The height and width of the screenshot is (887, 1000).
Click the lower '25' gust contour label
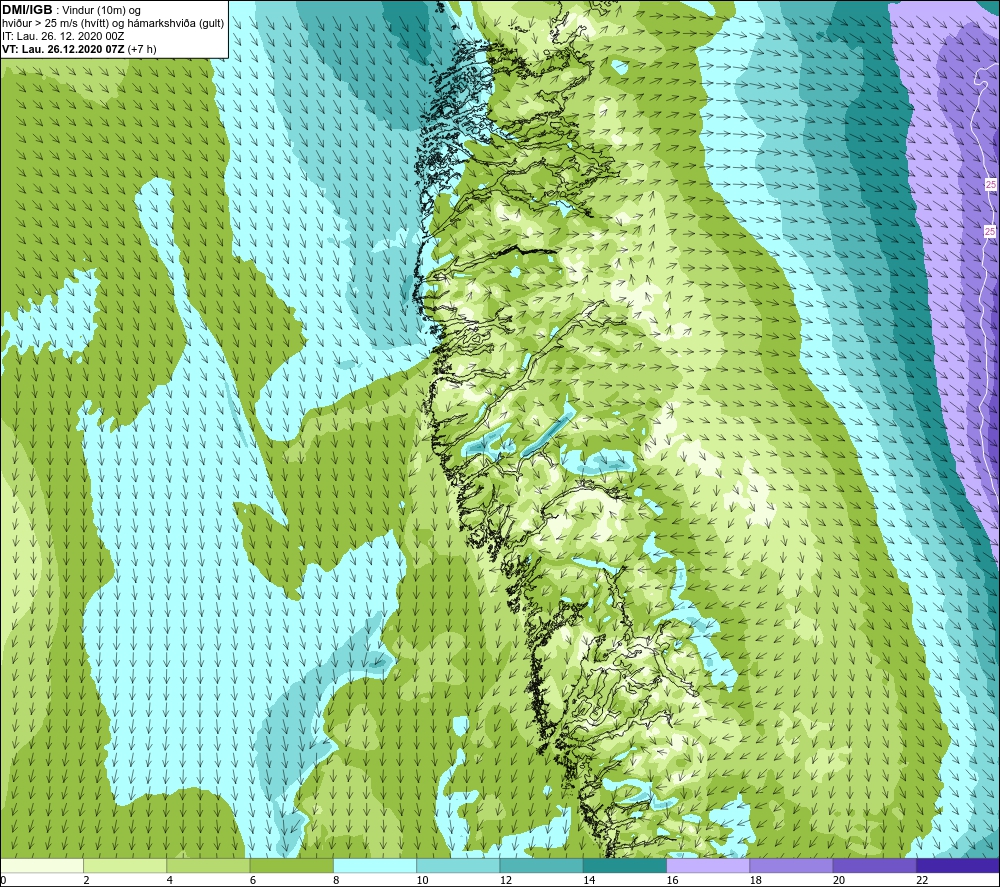point(990,231)
